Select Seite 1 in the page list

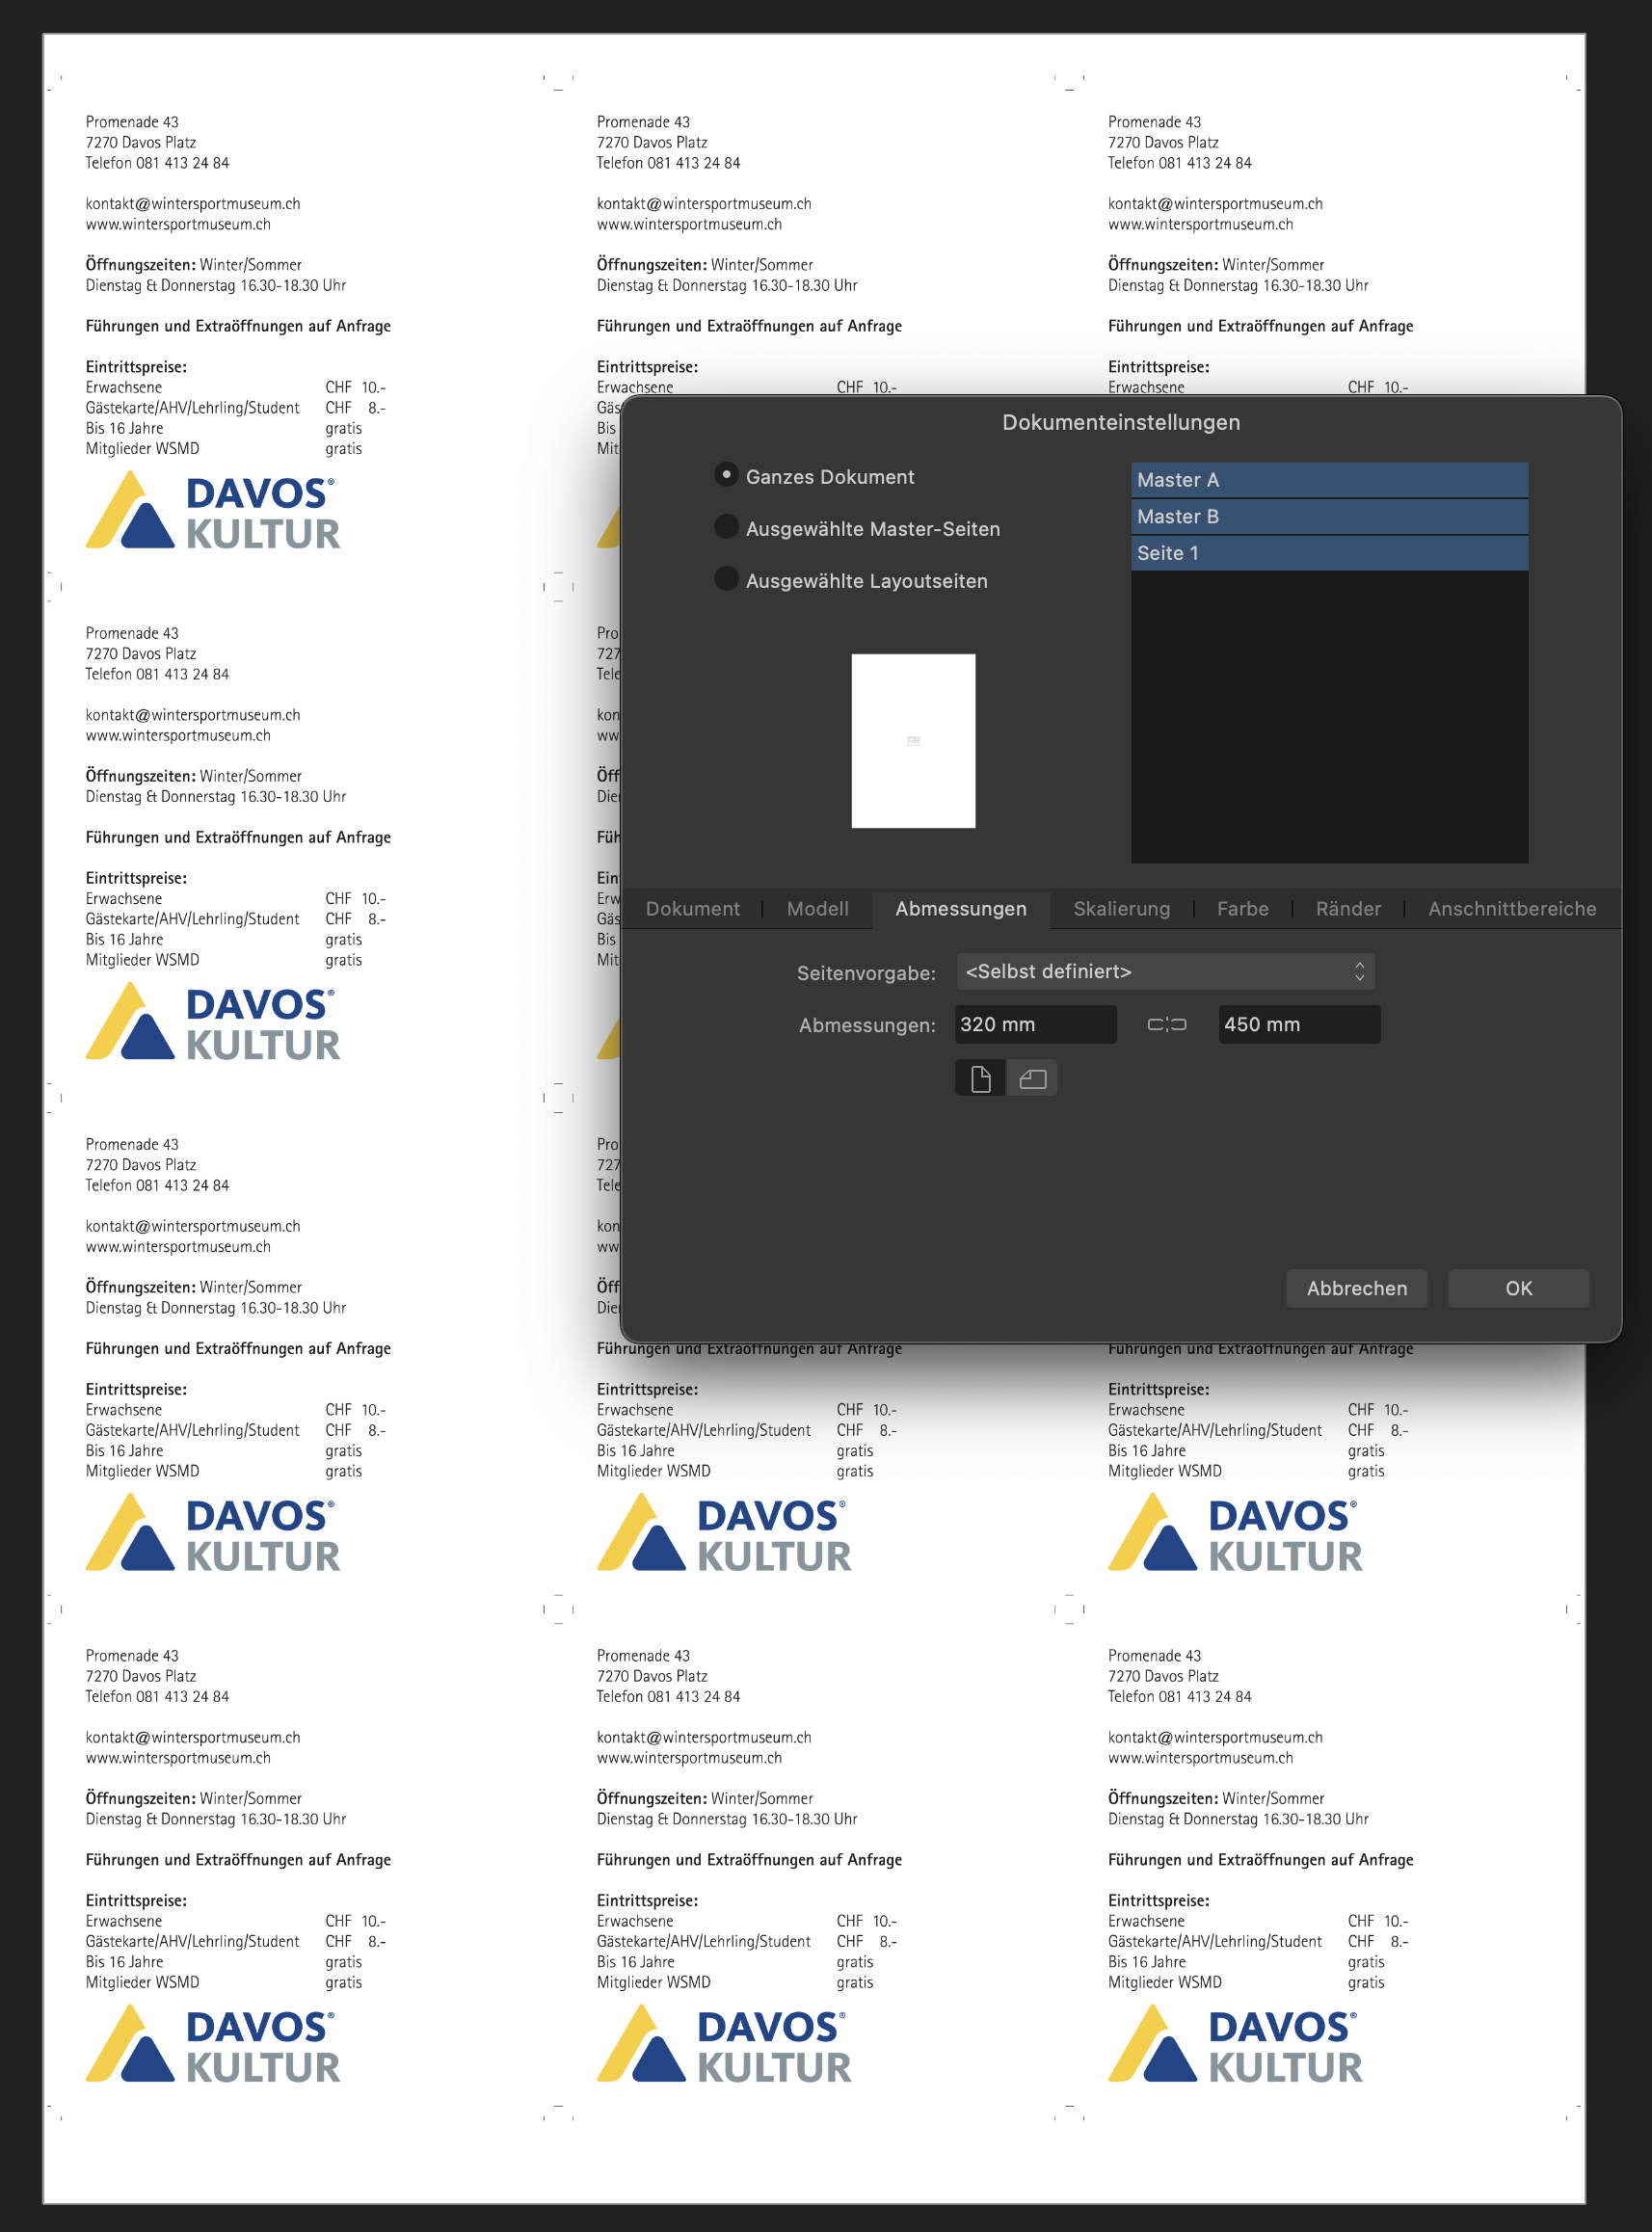coord(1329,553)
